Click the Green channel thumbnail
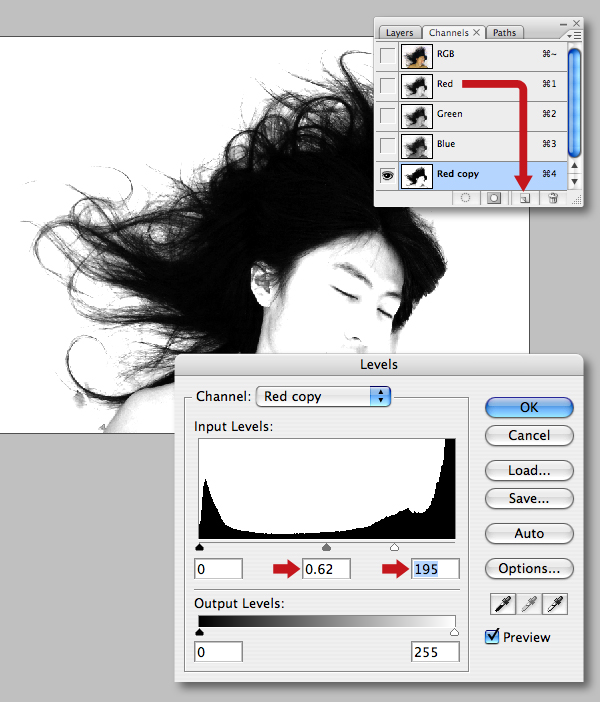600x702 pixels. [x=416, y=116]
